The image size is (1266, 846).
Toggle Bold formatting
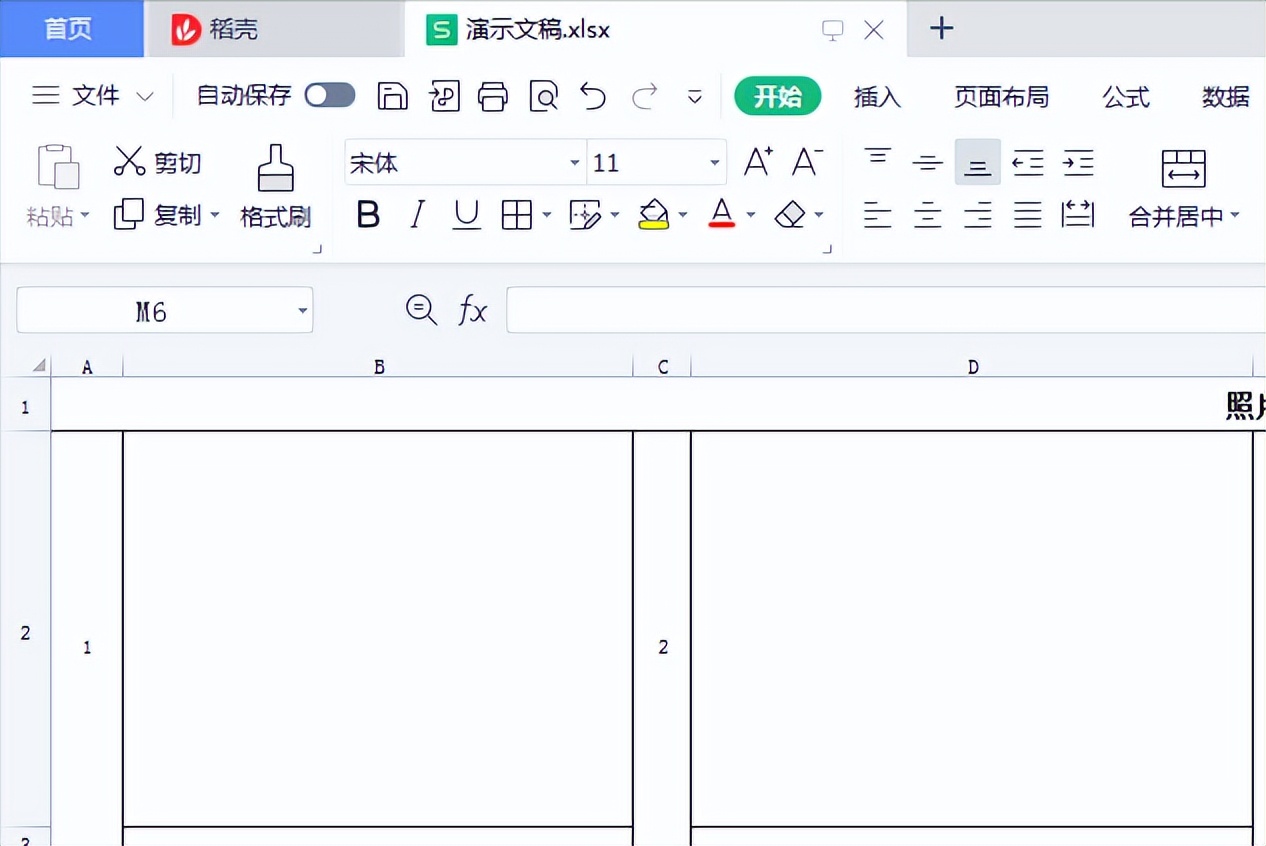pos(368,214)
